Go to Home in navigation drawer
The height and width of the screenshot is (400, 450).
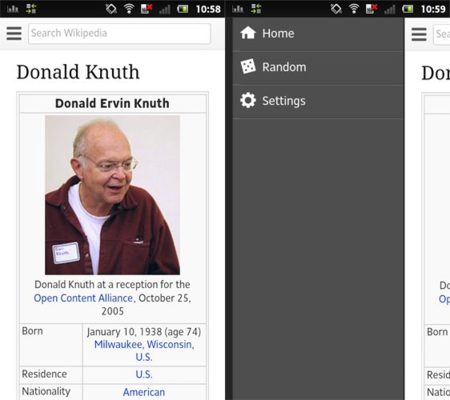(x=318, y=34)
